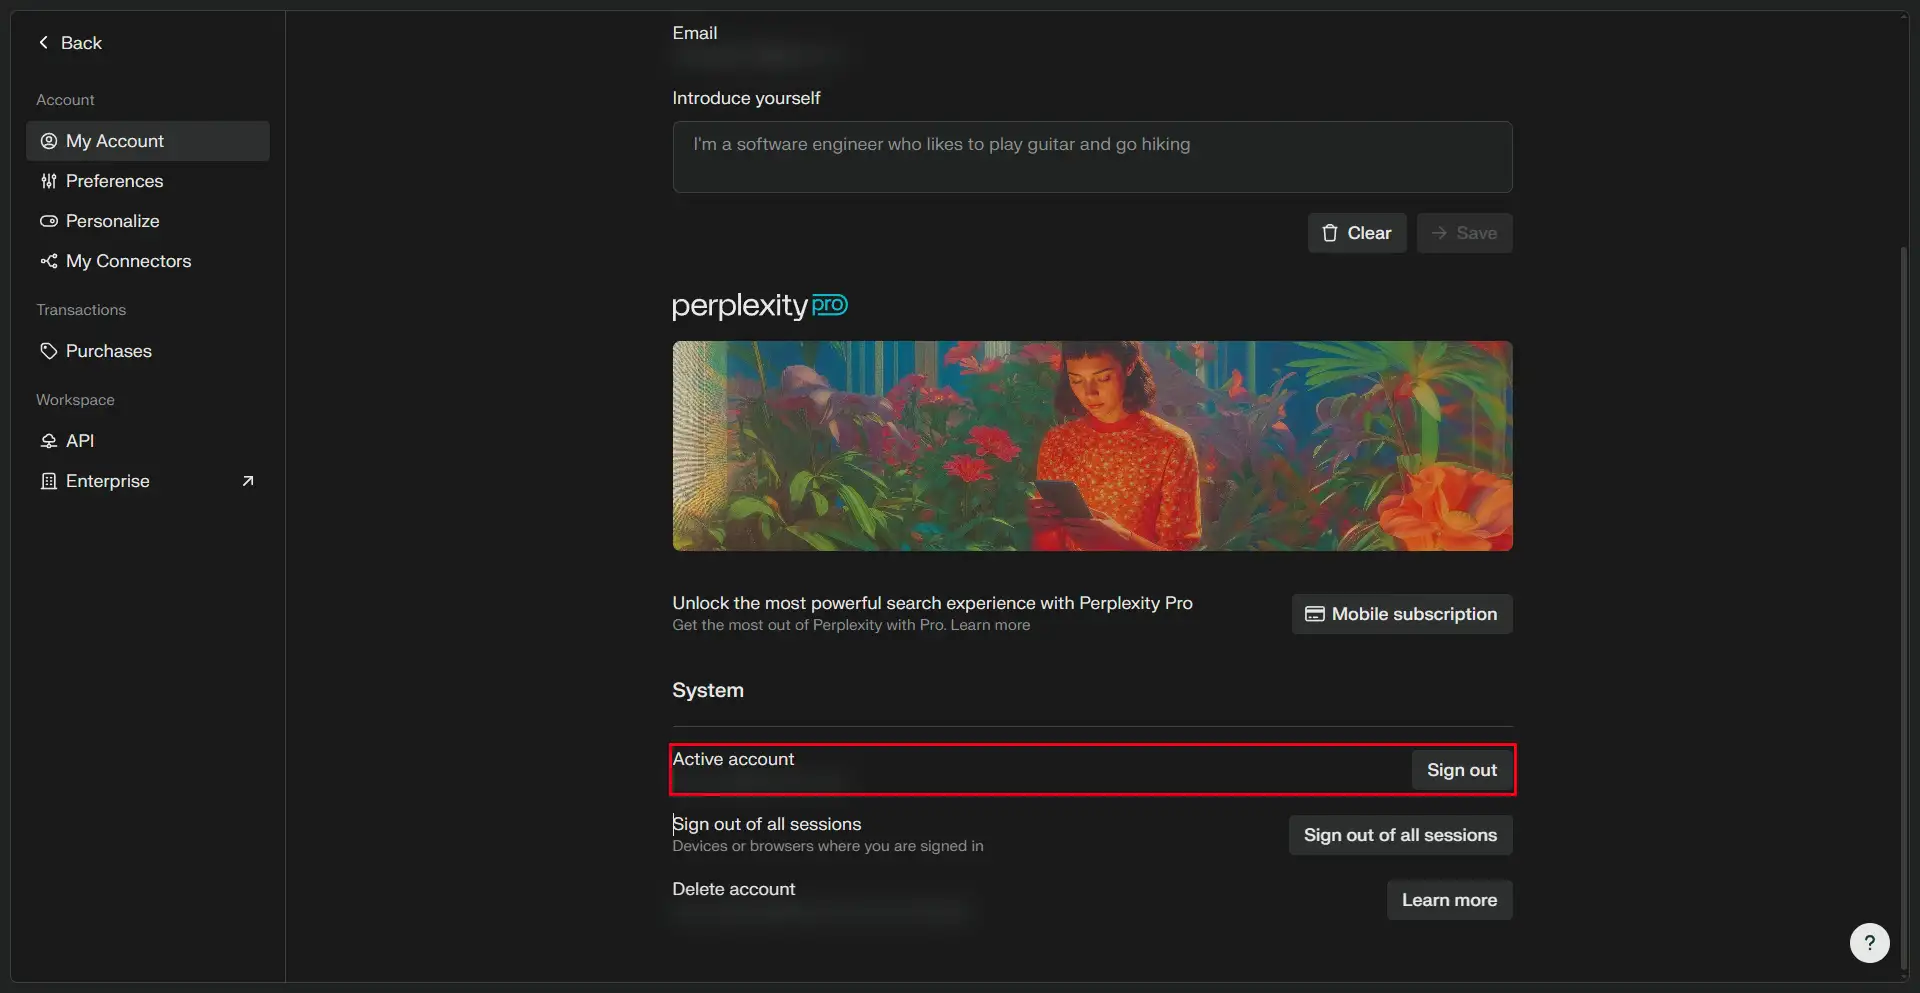The width and height of the screenshot is (1920, 993).
Task: Click the Active account label
Action: click(x=733, y=759)
